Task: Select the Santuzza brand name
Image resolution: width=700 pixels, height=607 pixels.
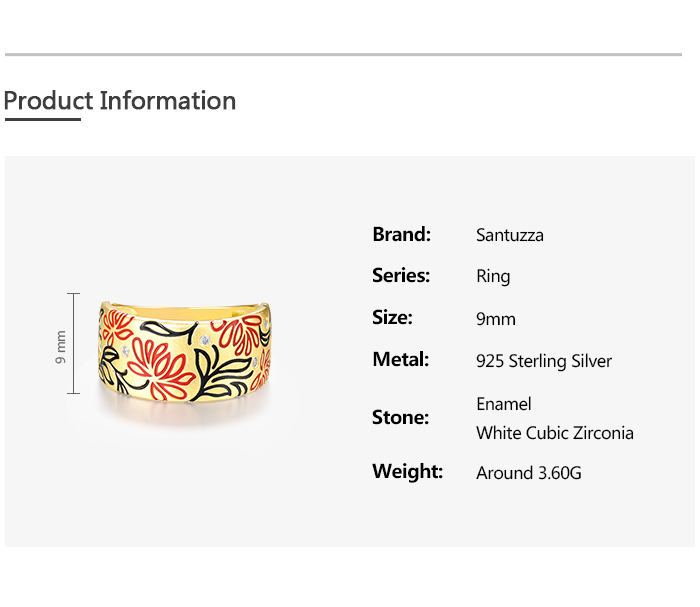Action: click(x=510, y=236)
